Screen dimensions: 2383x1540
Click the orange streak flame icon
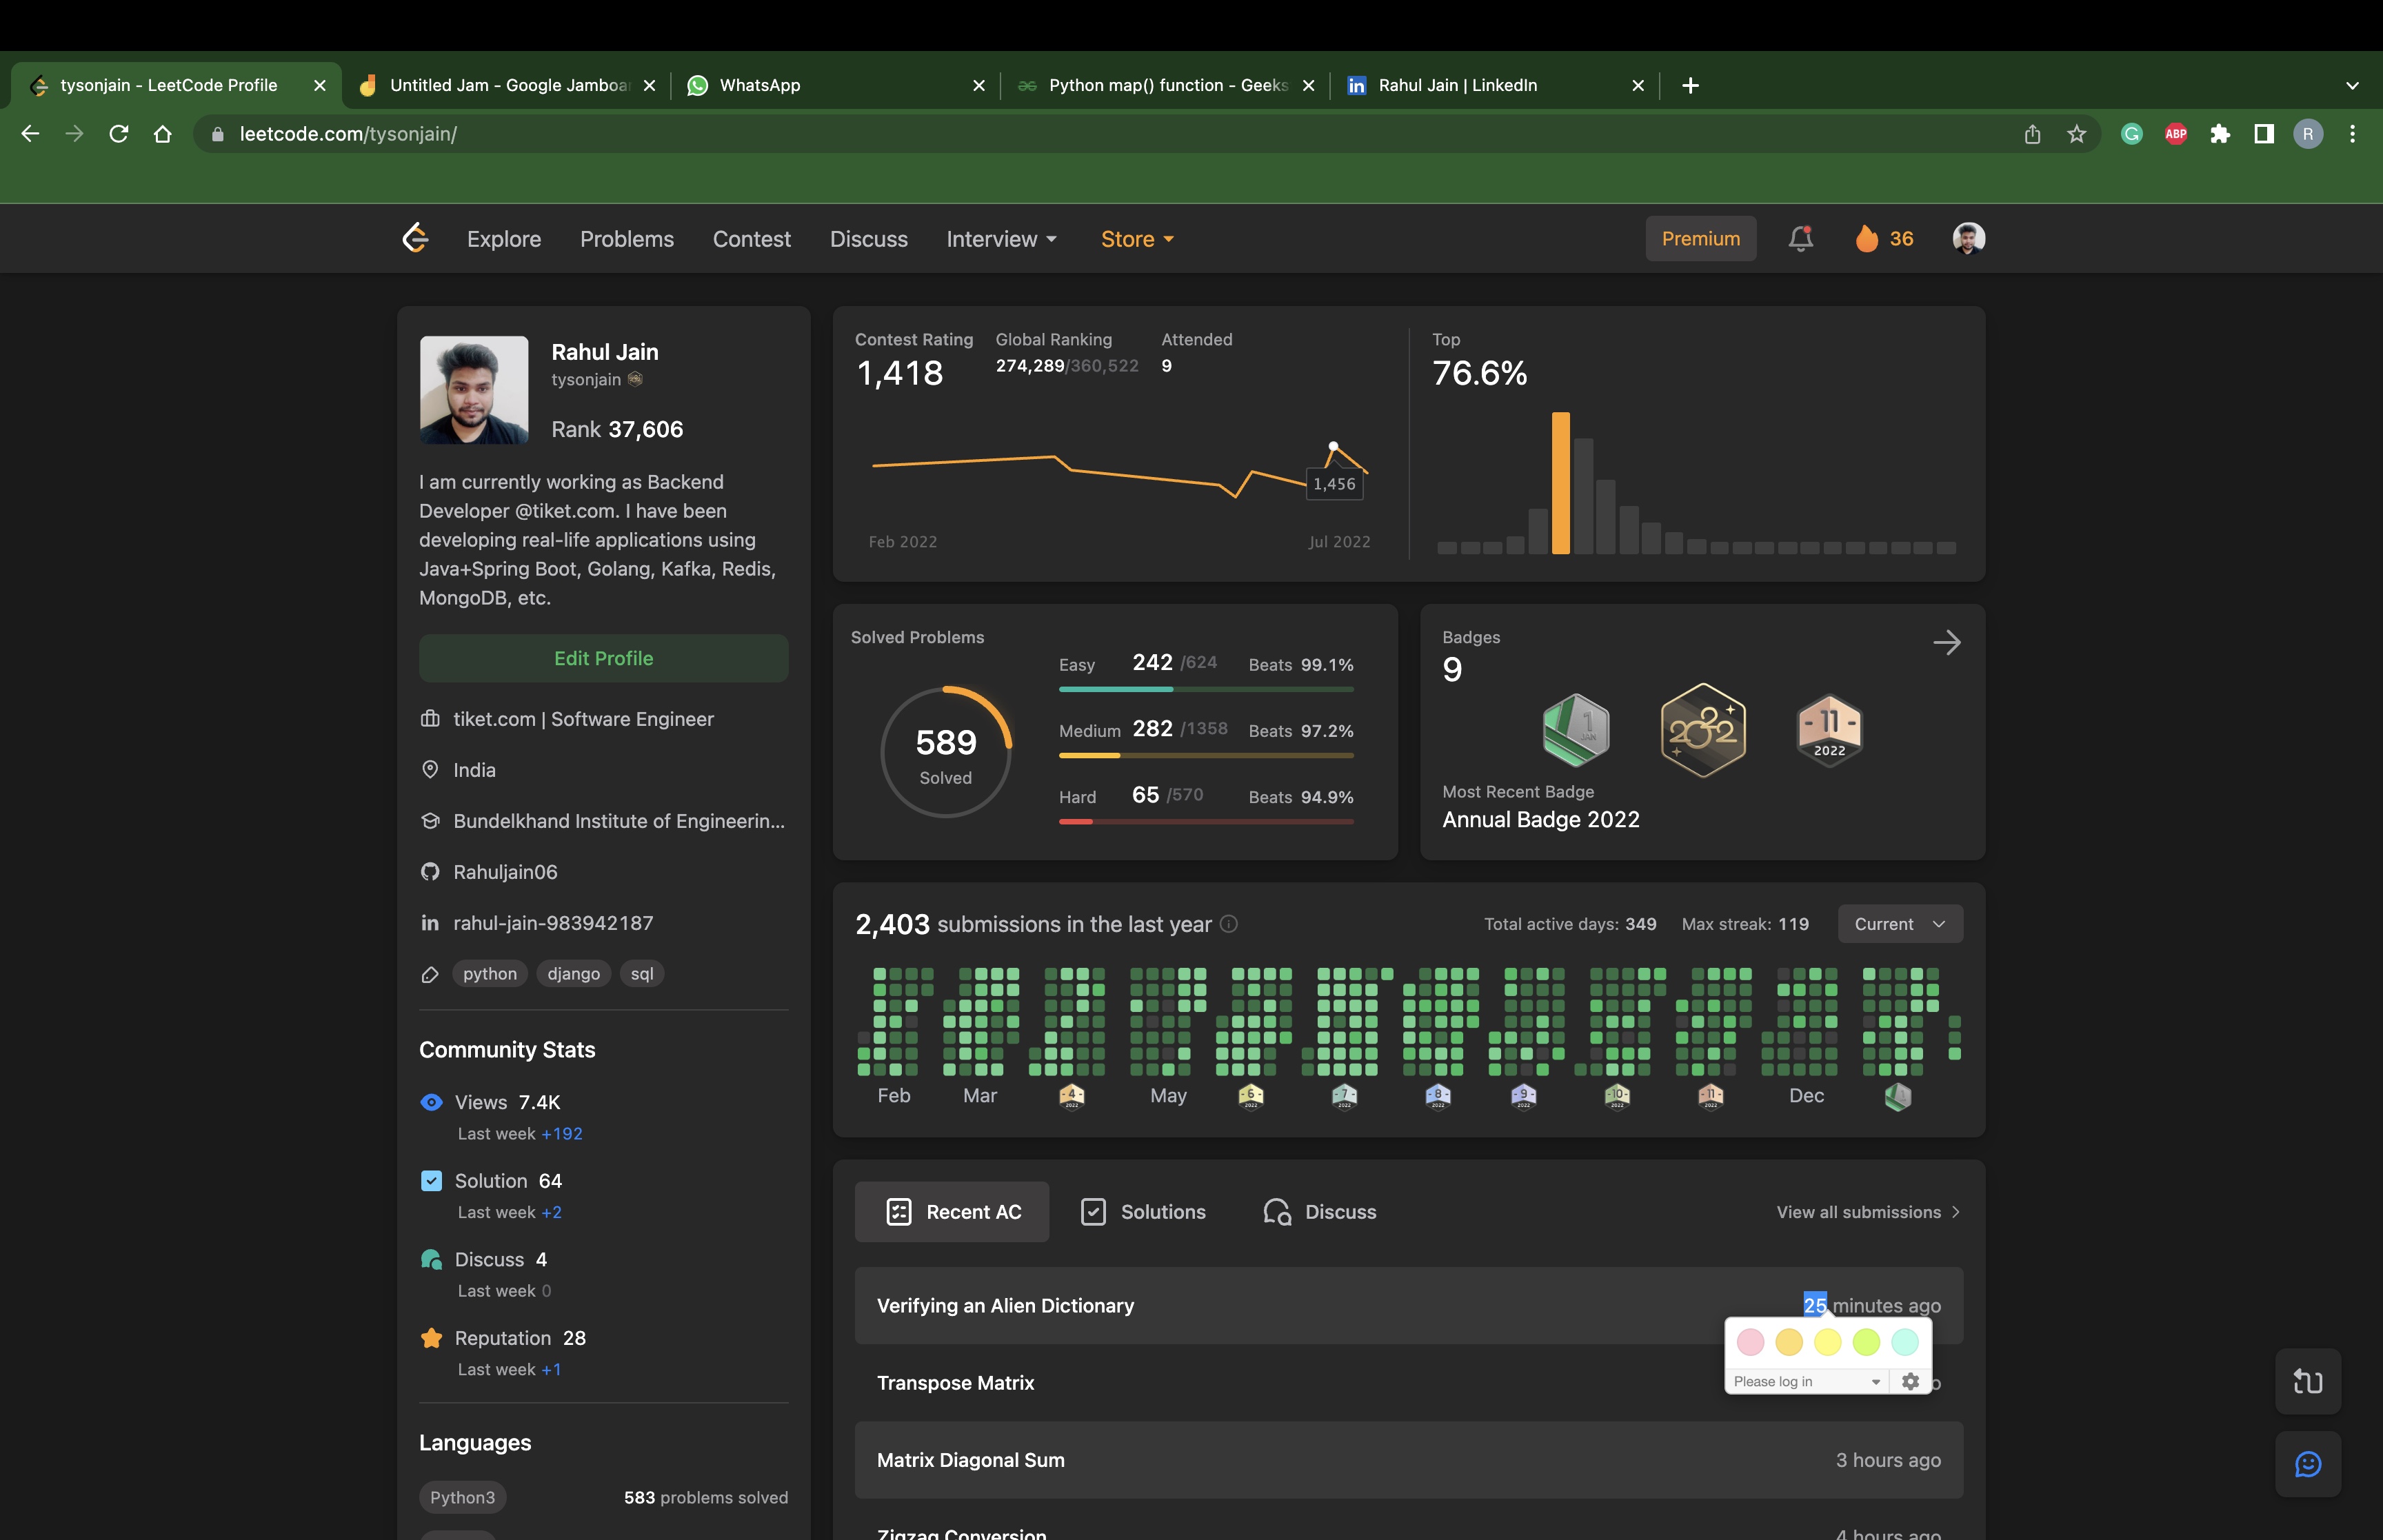1866,239
